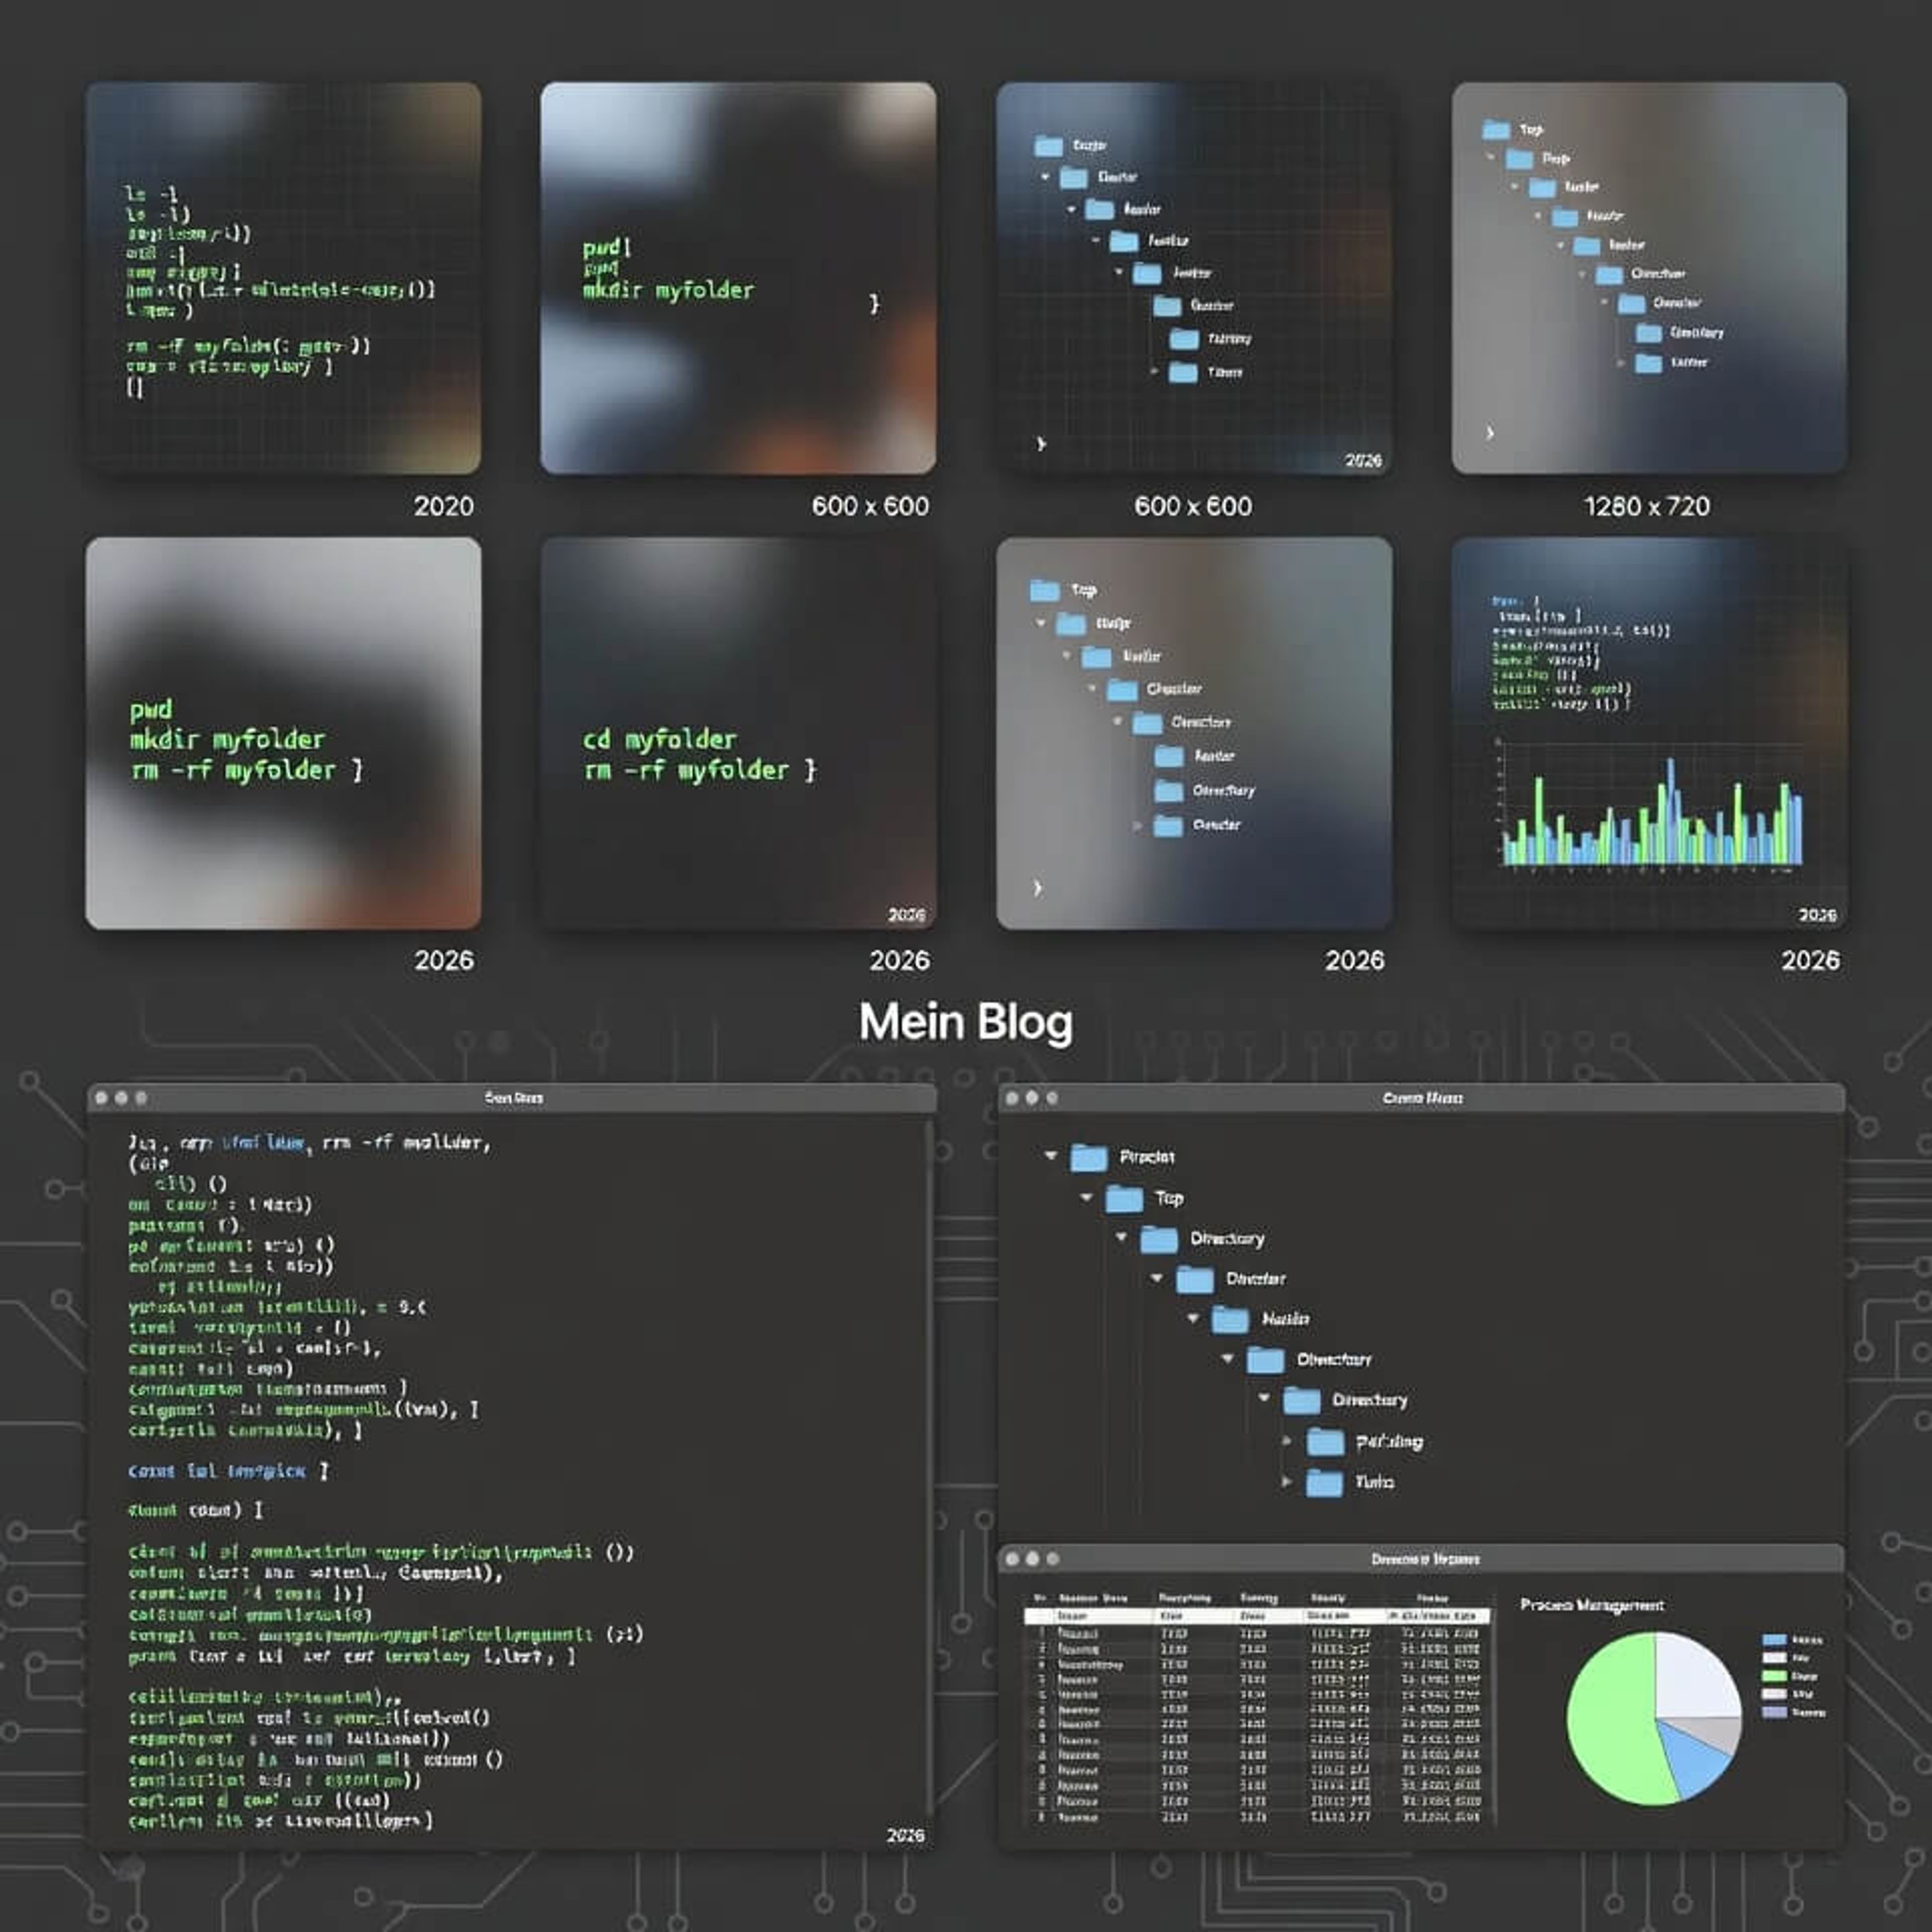Click the Top folder icon in the large tree window
The width and height of the screenshot is (1932, 1932).
point(1124,1198)
